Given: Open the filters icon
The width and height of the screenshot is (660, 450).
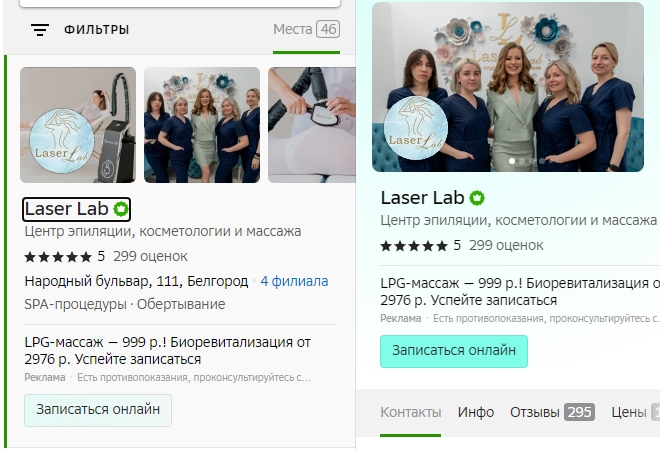Looking at the screenshot, I should [x=40, y=30].
